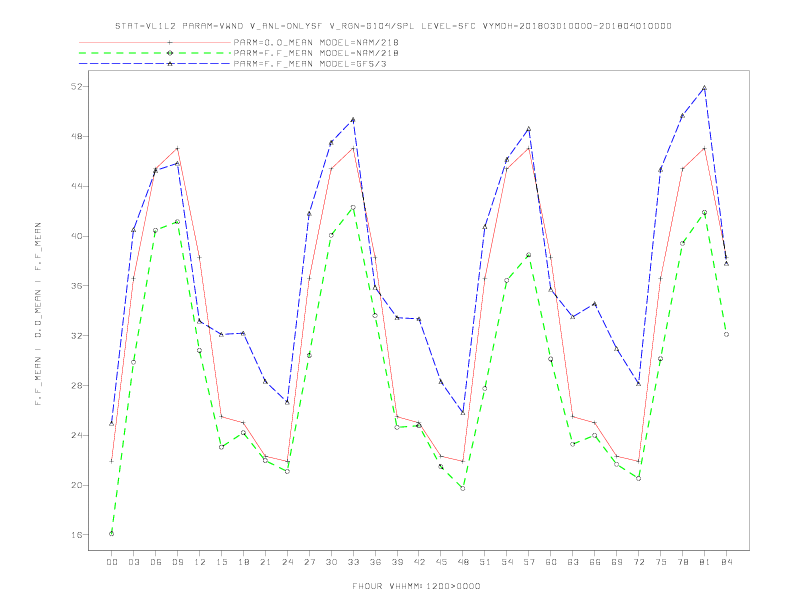Click x-axis tick label 30
Viewport: 792px width, 612px height.
click(331, 562)
